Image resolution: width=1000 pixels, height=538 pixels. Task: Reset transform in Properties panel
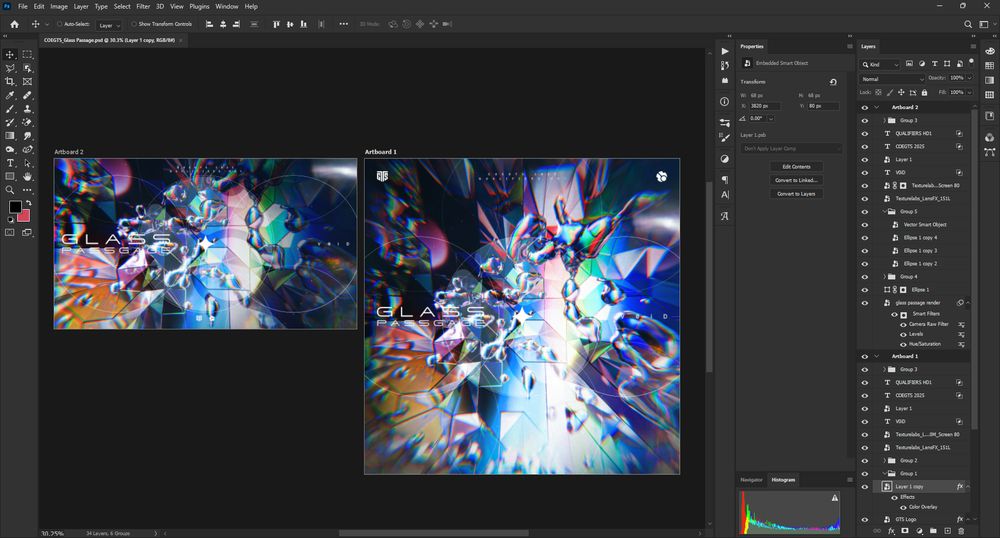833,82
